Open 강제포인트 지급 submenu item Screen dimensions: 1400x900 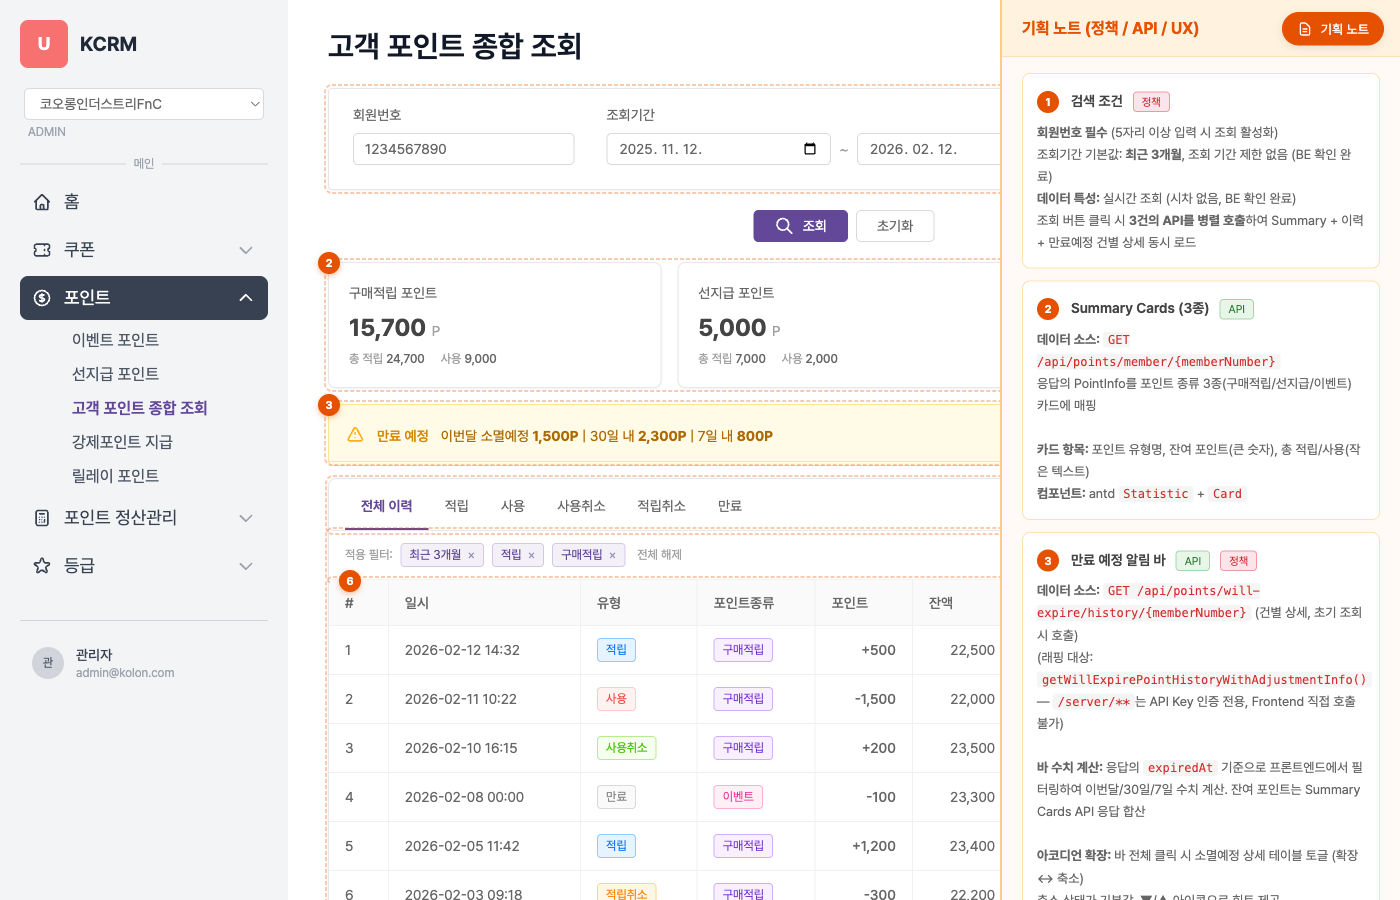coord(122,442)
